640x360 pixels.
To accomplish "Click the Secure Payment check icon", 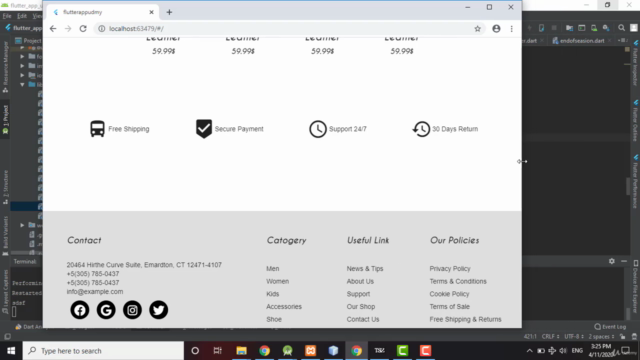I will [x=204, y=129].
